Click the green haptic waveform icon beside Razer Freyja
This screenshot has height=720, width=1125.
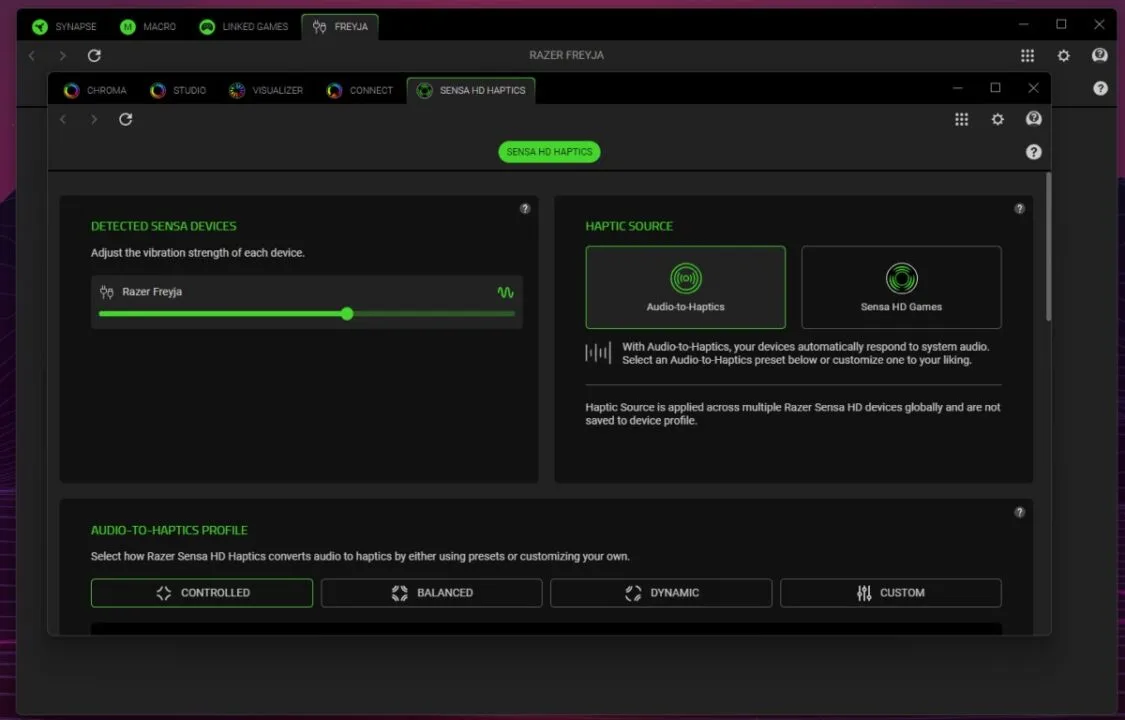pyautogui.click(x=505, y=292)
